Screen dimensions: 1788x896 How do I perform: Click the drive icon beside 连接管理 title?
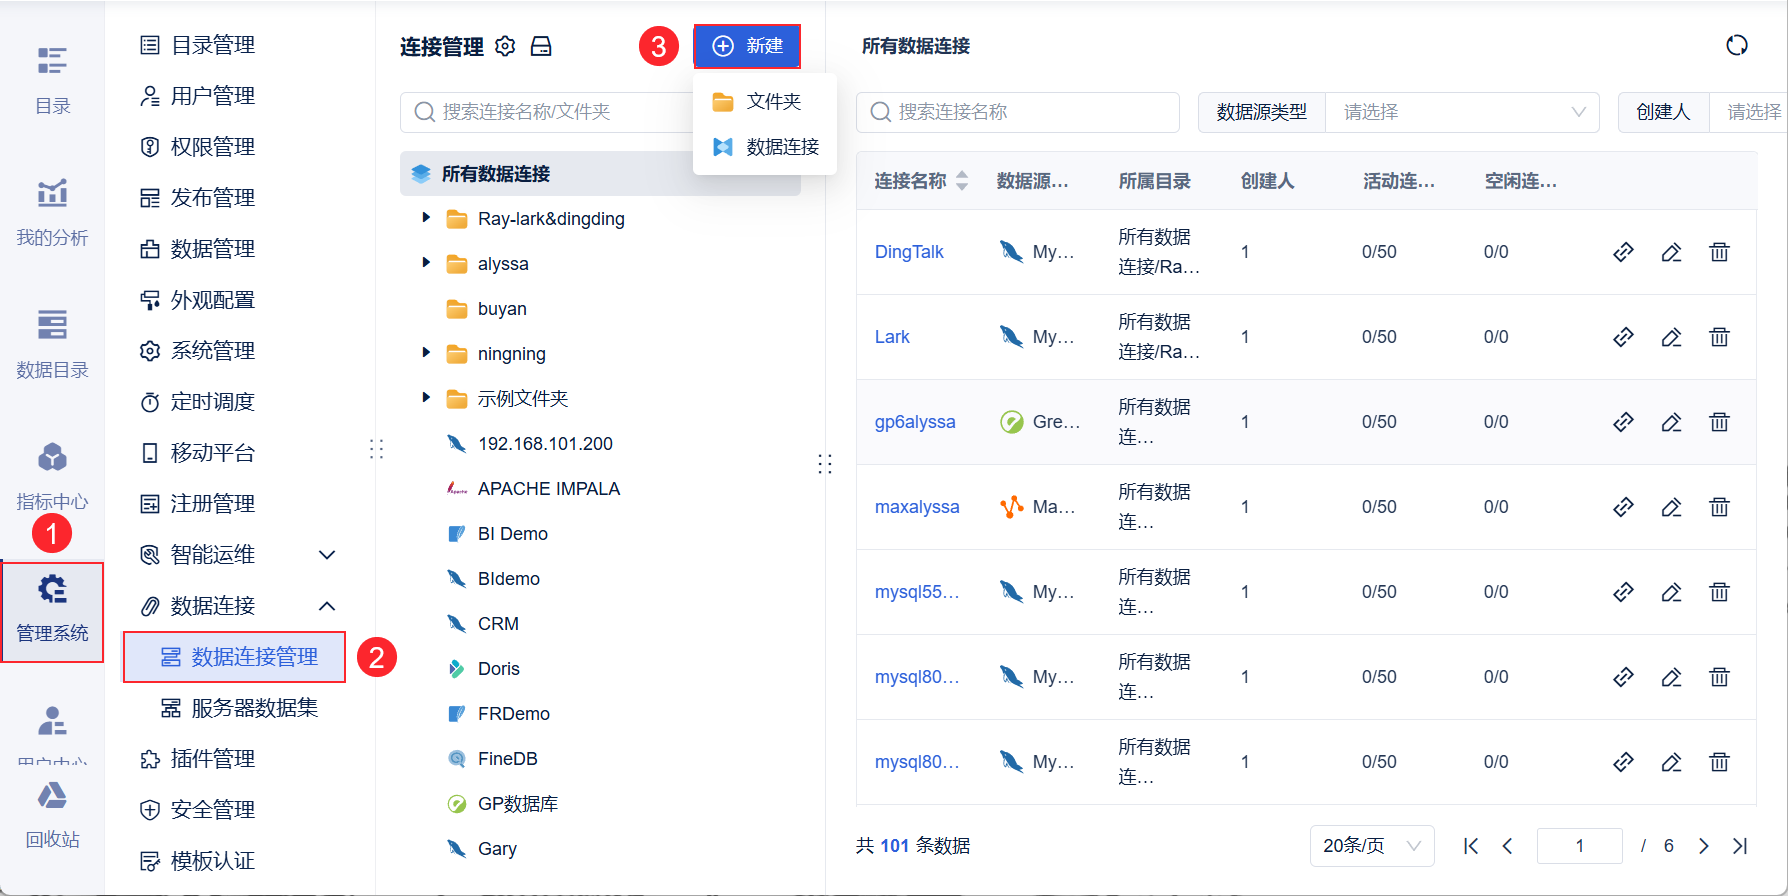click(541, 46)
